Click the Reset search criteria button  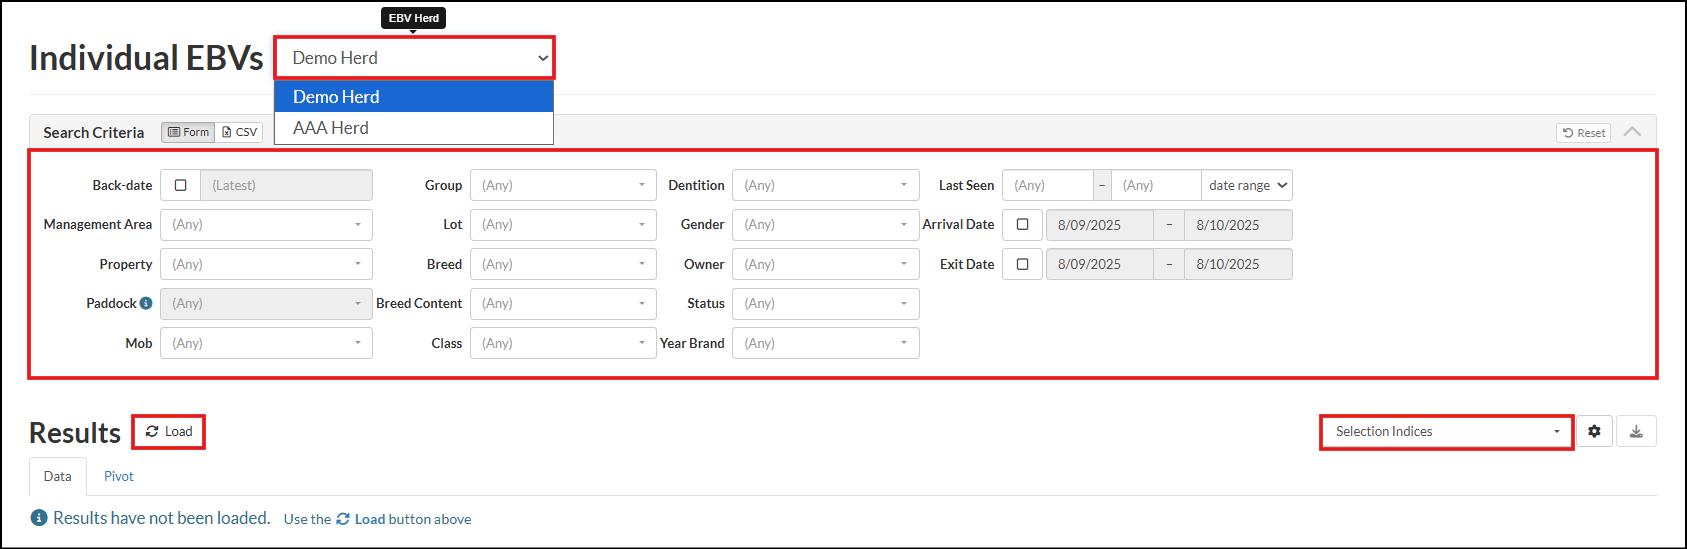pyautogui.click(x=1583, y=133)
